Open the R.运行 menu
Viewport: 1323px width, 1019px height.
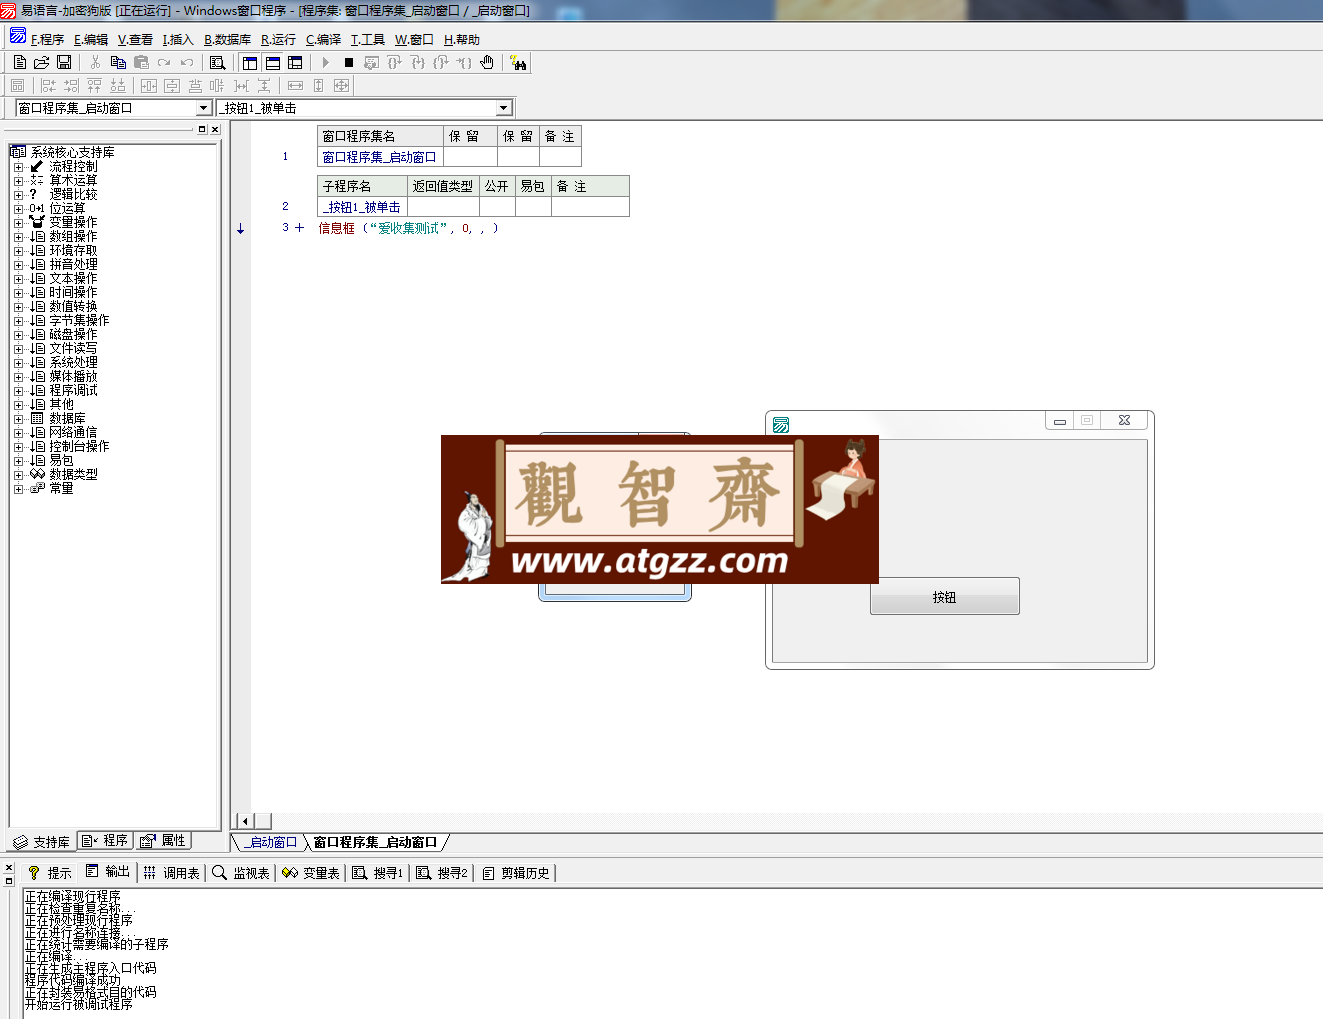pos(278,40)
